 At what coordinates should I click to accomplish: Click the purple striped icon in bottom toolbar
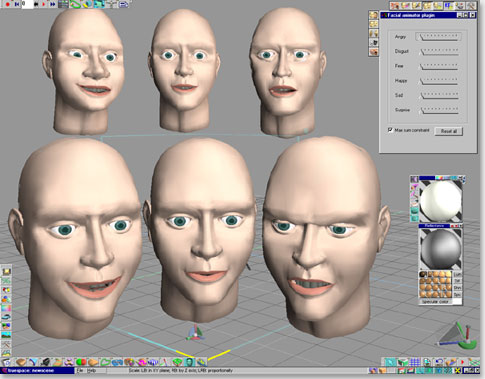pyautogui.click(x=153, y=362)
